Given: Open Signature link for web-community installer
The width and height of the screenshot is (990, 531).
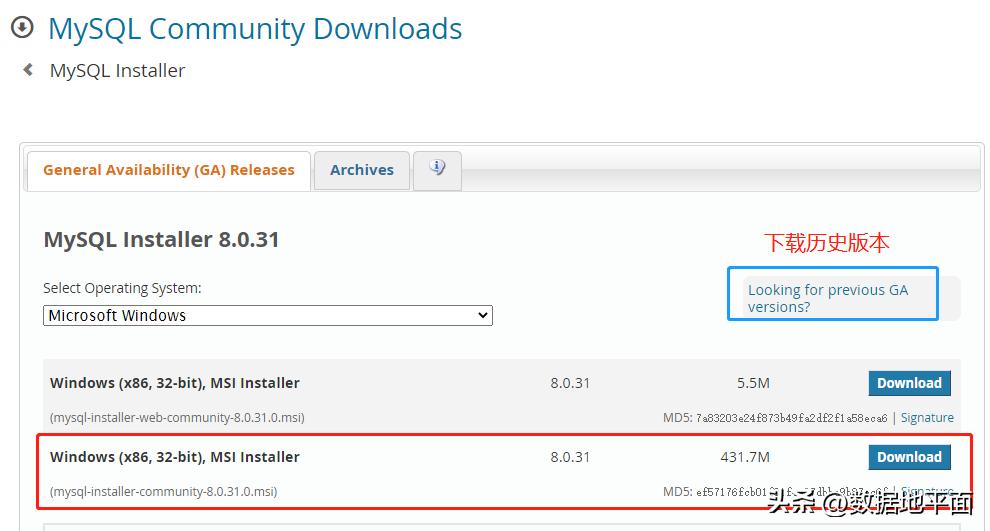Looking at the screenshot, I should tap(927, 417).
